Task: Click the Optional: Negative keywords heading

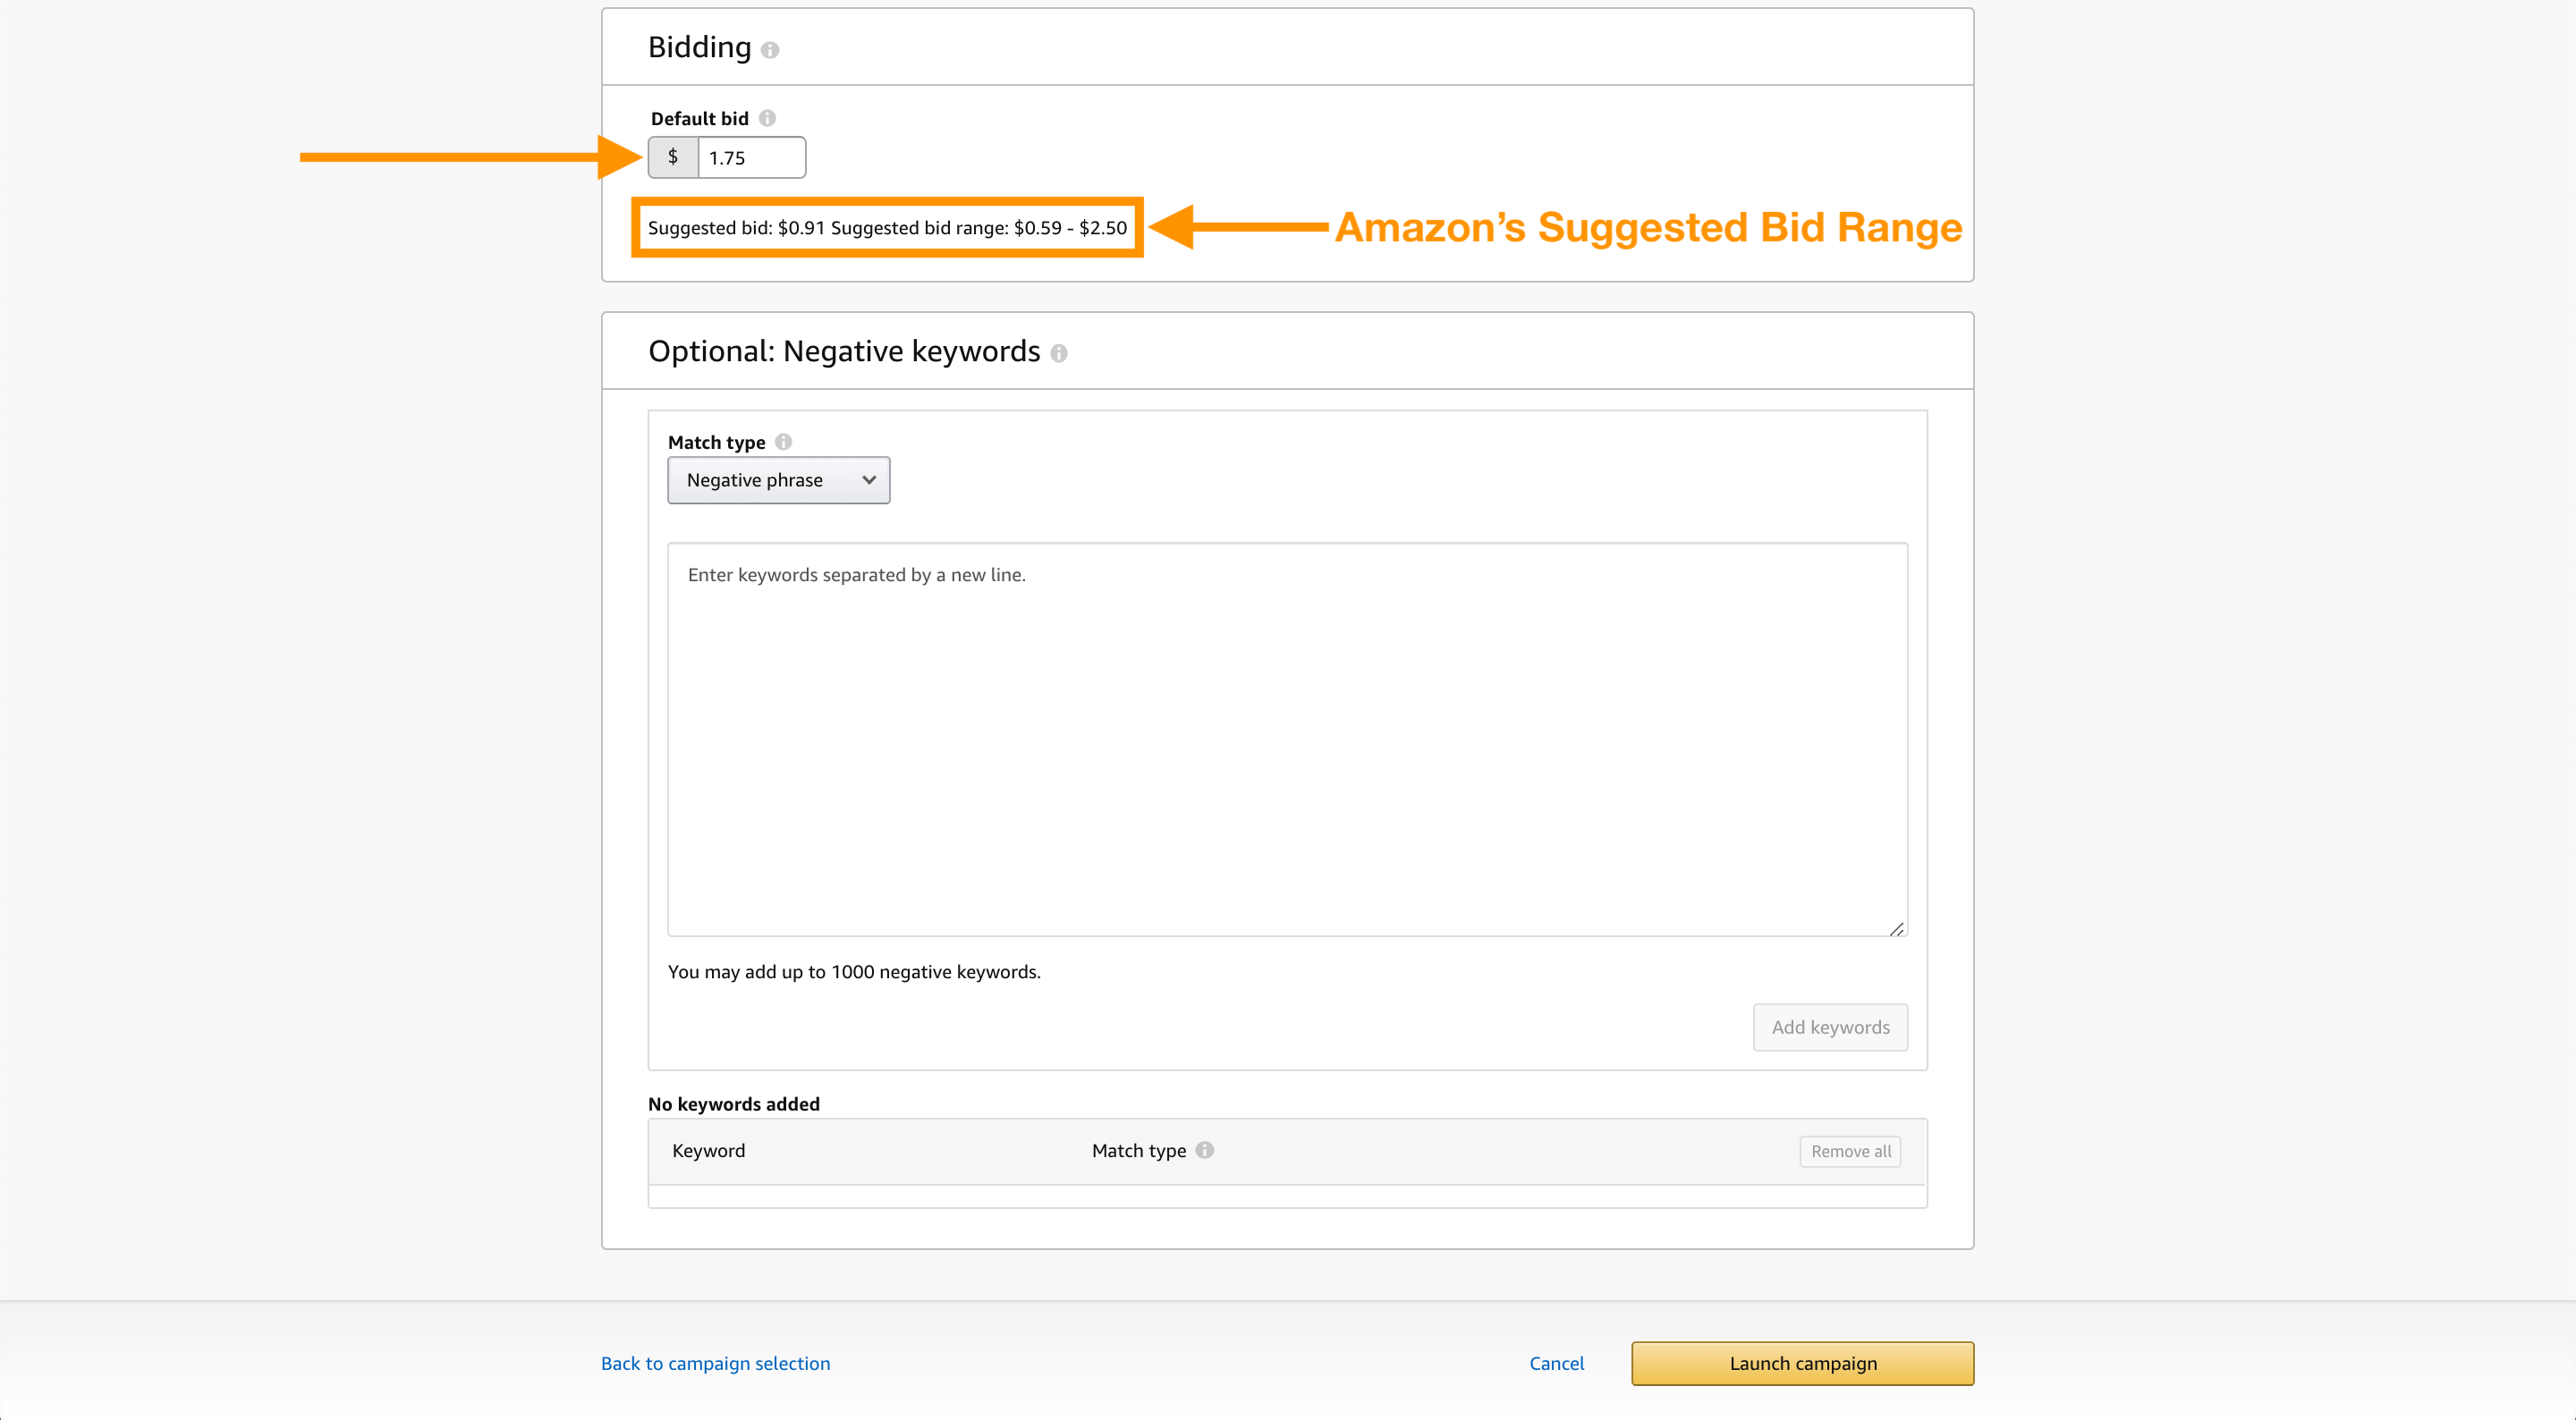Action: (x=843, y=351)
